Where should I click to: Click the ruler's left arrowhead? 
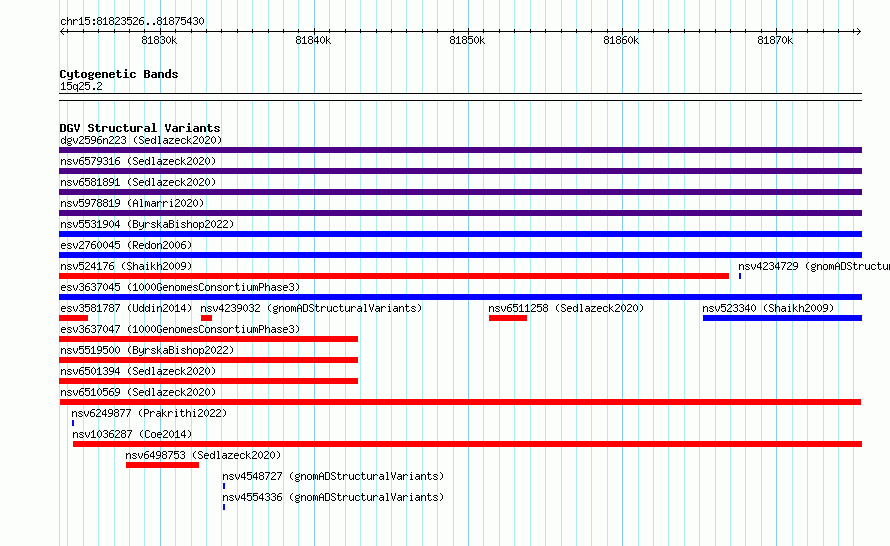62,31
